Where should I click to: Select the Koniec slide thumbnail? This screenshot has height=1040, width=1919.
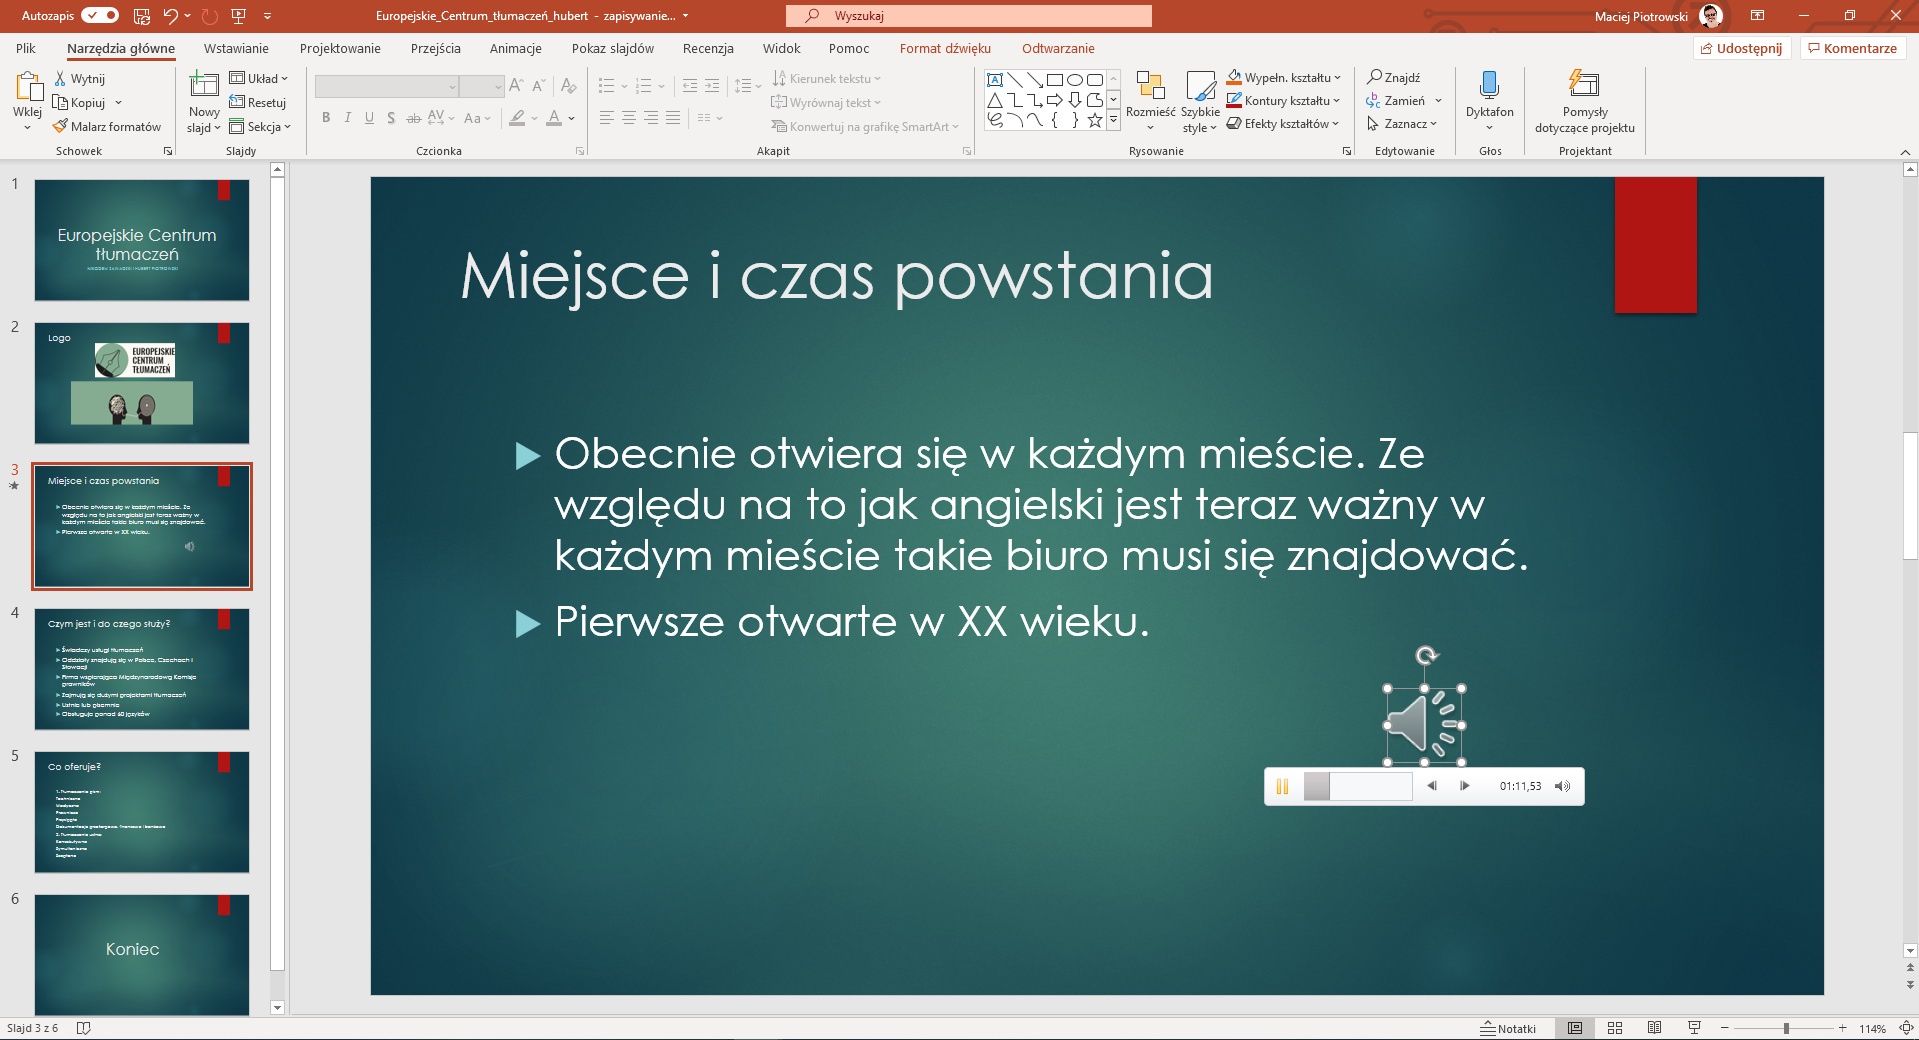point(142,955)
